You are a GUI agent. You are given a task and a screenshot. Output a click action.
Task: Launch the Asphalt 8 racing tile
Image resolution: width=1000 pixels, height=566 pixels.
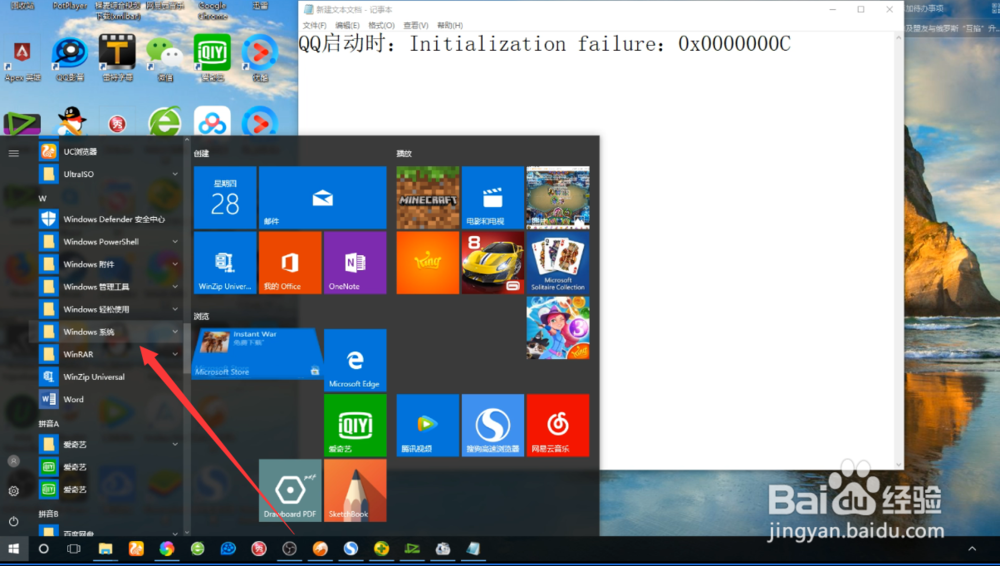point(492,262)
